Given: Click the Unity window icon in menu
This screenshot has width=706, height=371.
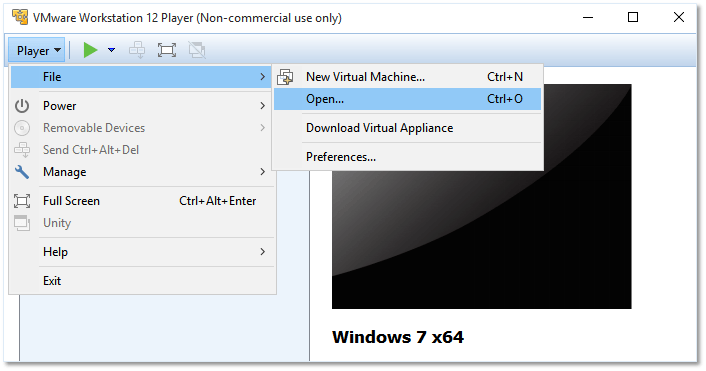Looking at the screenshot, I should 22,223.
